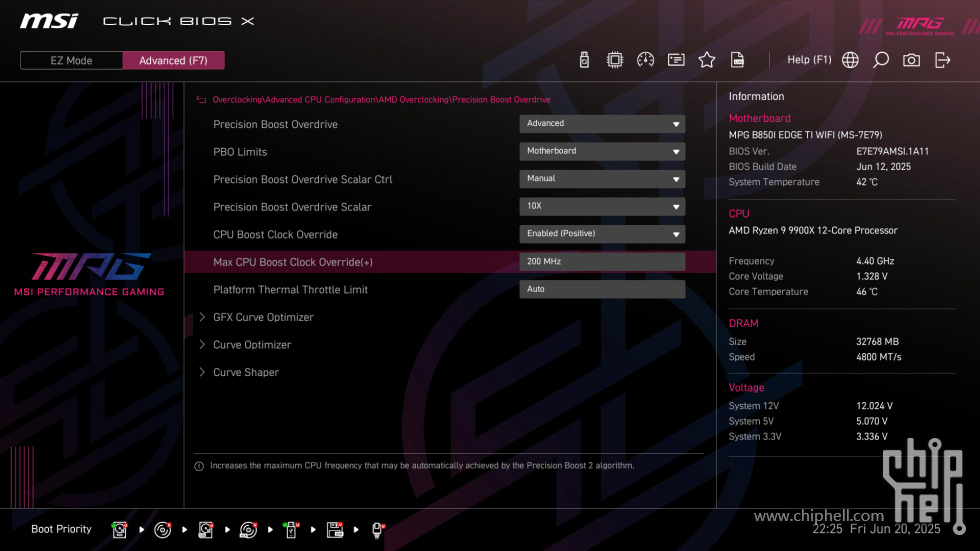This screenshot has height=551, width=980.
Task: Click the Boot Priority label
Action: (61, 529)
